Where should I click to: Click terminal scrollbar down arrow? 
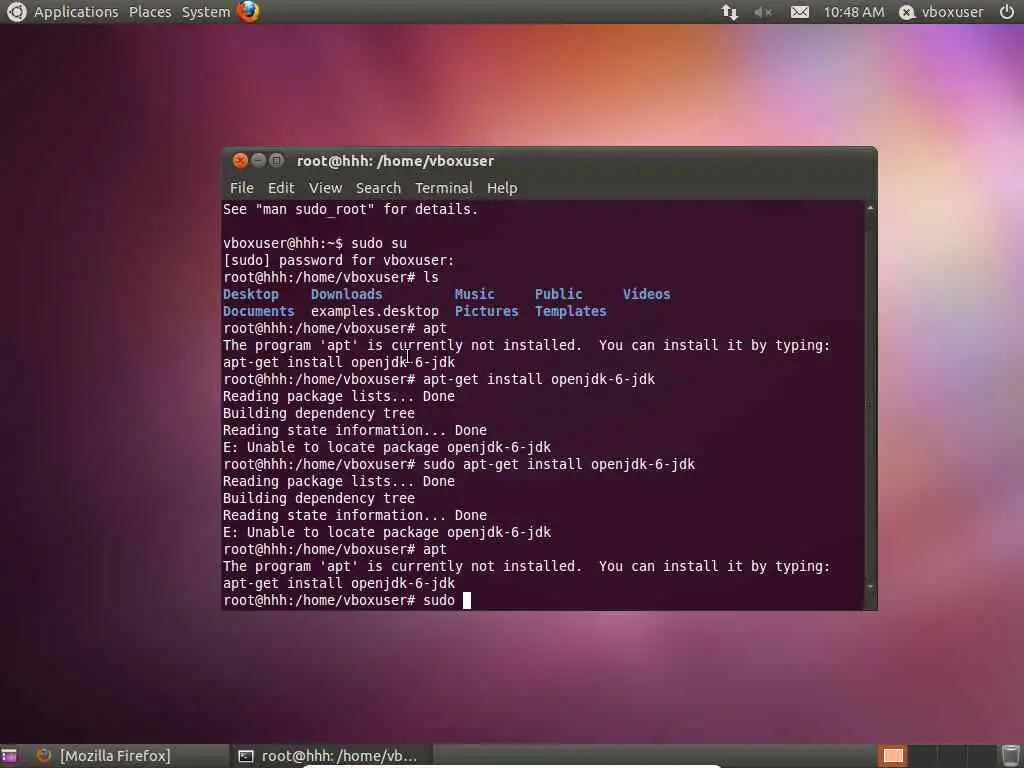870,587
